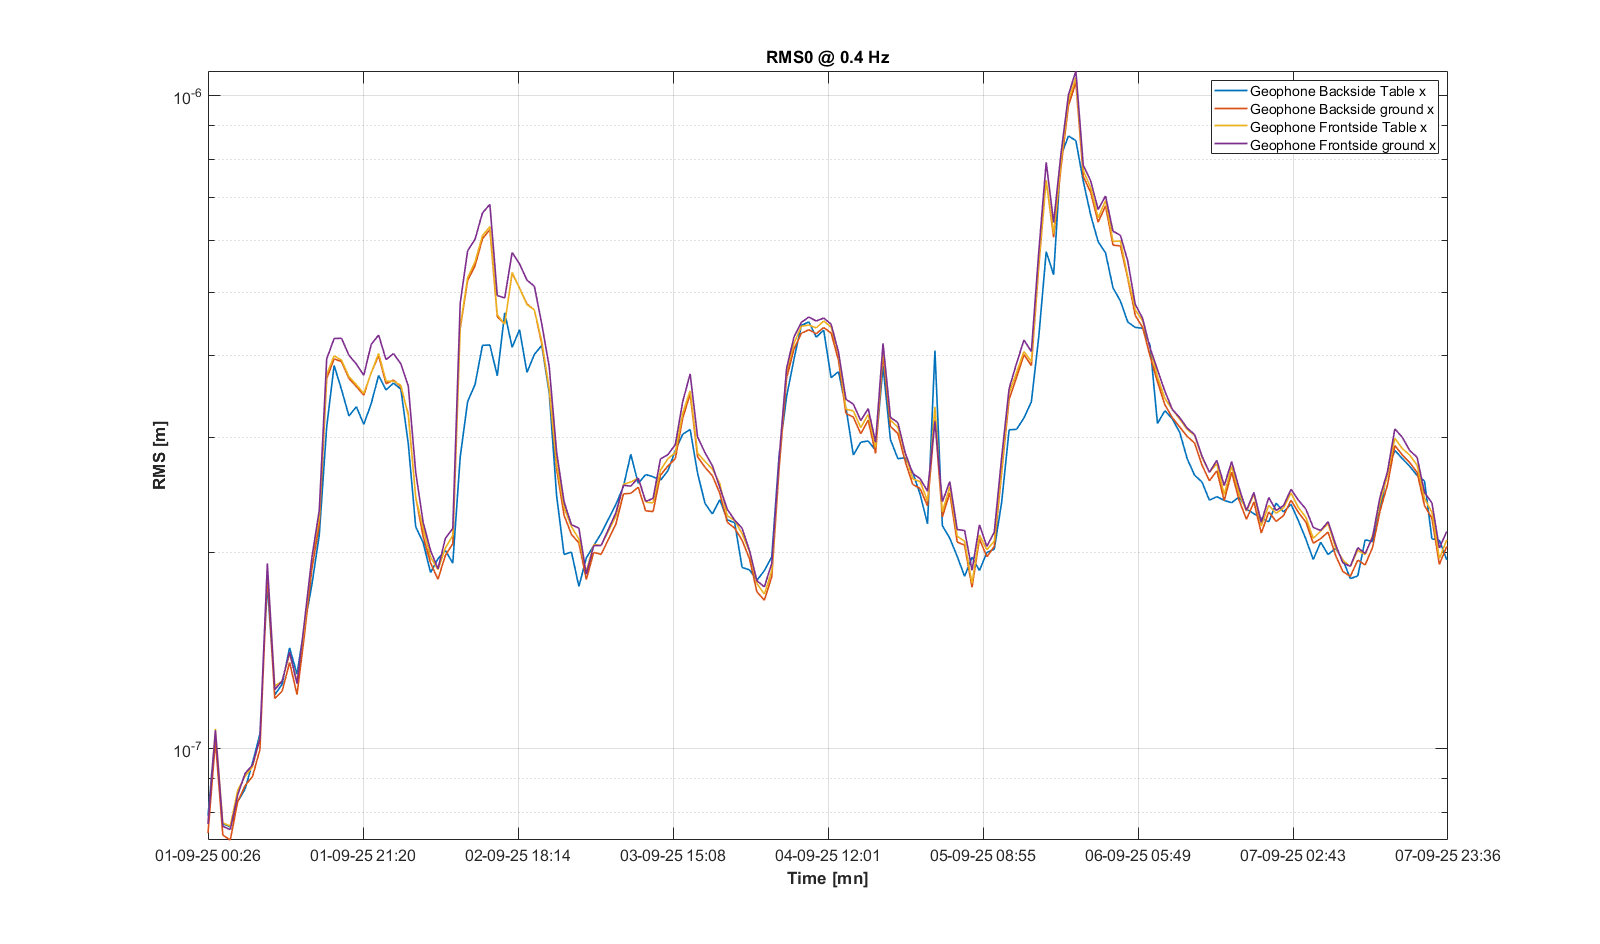The width and height of the screenshot is (1600, 944).
Task: Click purple line sample in legend
Action: click(x=1230, y=145)
